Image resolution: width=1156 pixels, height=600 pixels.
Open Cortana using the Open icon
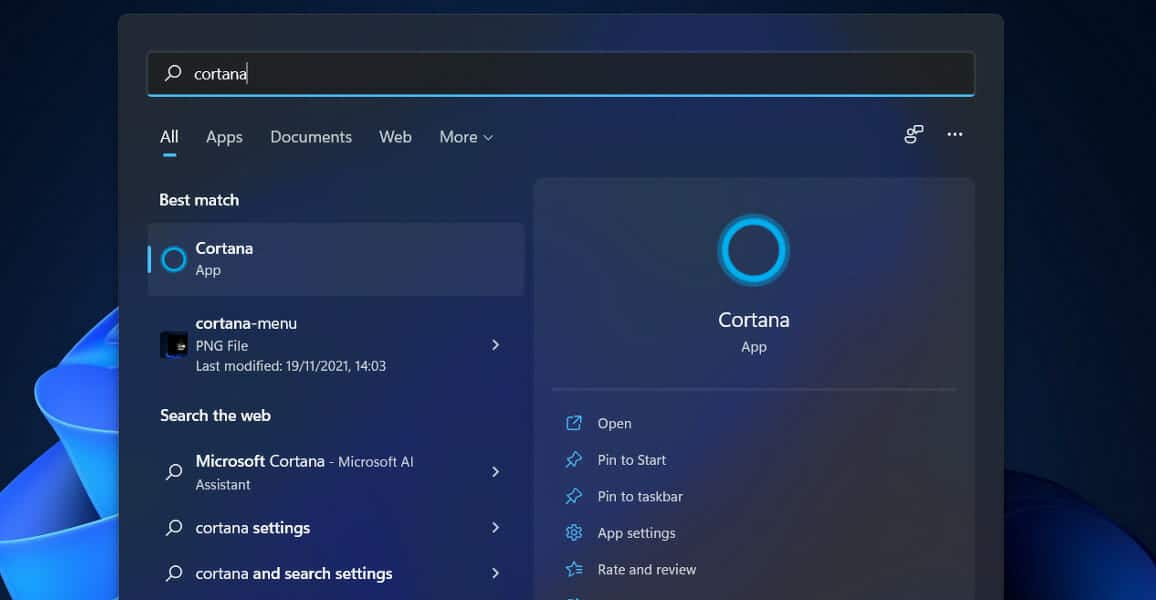(576, 423)
